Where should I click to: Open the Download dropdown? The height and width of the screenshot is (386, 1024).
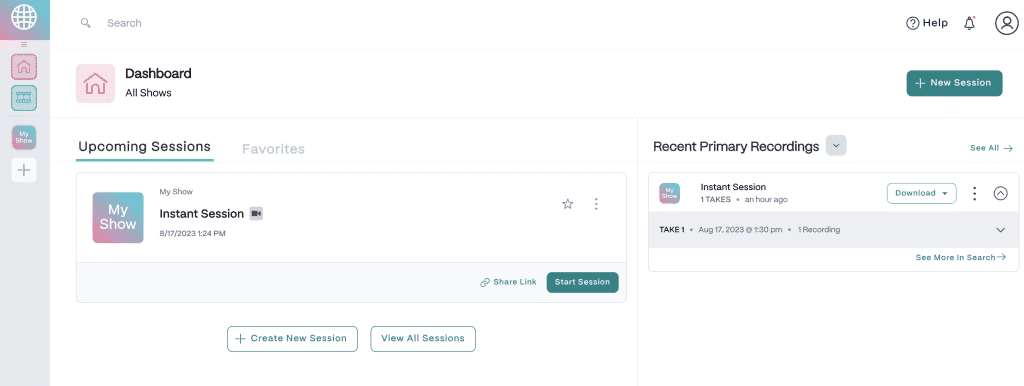tap(921, 193)
